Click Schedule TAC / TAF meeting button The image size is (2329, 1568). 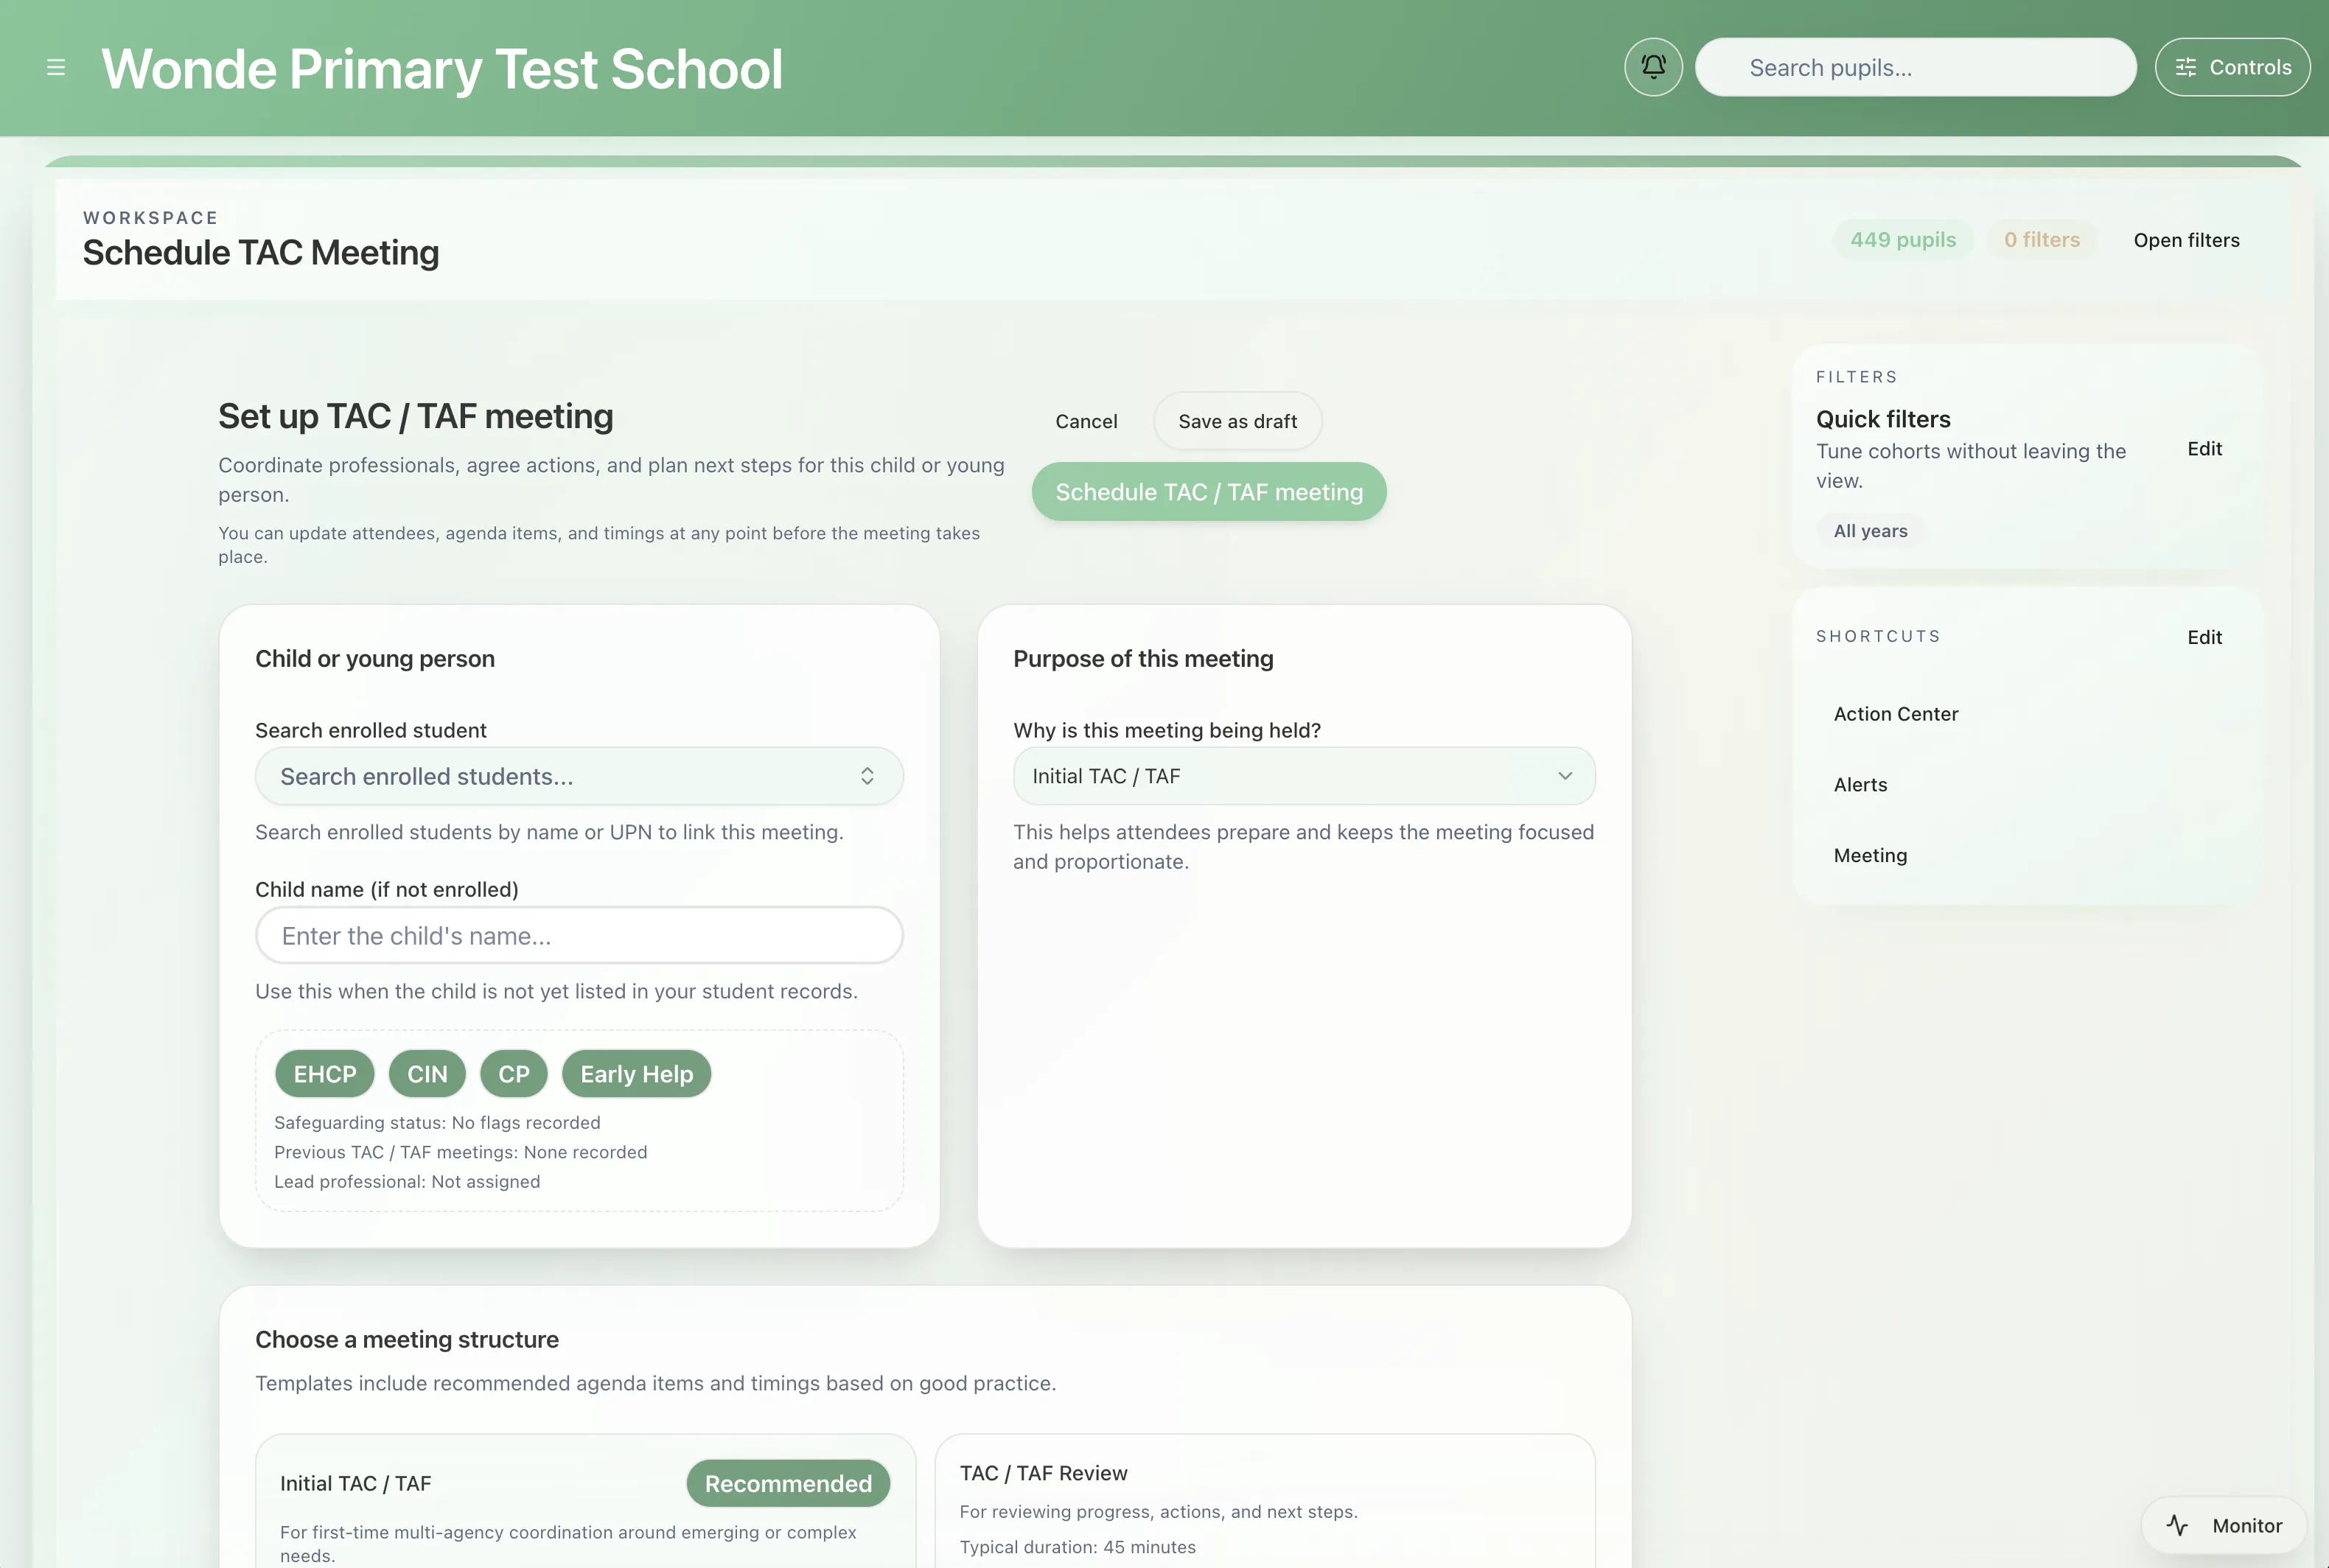tap(1209, 492)
